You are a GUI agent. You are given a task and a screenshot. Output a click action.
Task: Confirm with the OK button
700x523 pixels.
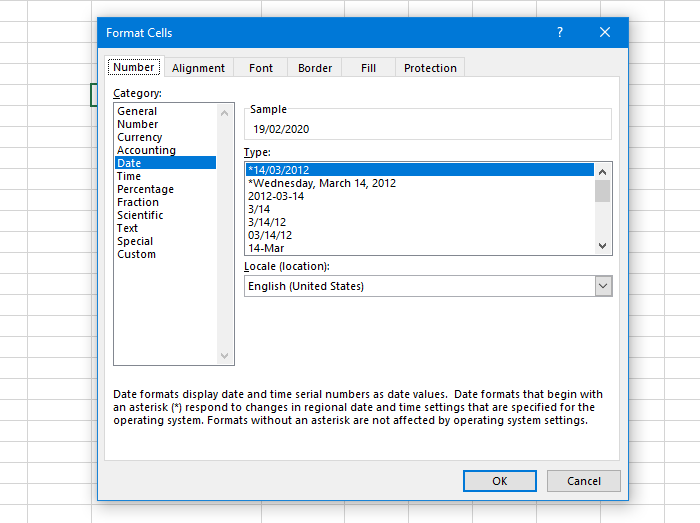(x=500, y=481)
